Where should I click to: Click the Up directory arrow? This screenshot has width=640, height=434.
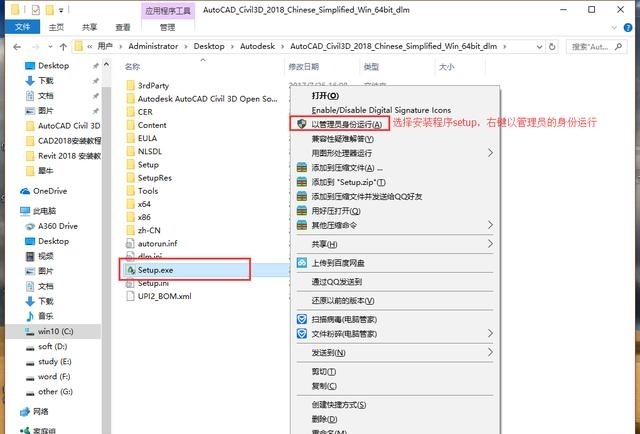point(63,47)
